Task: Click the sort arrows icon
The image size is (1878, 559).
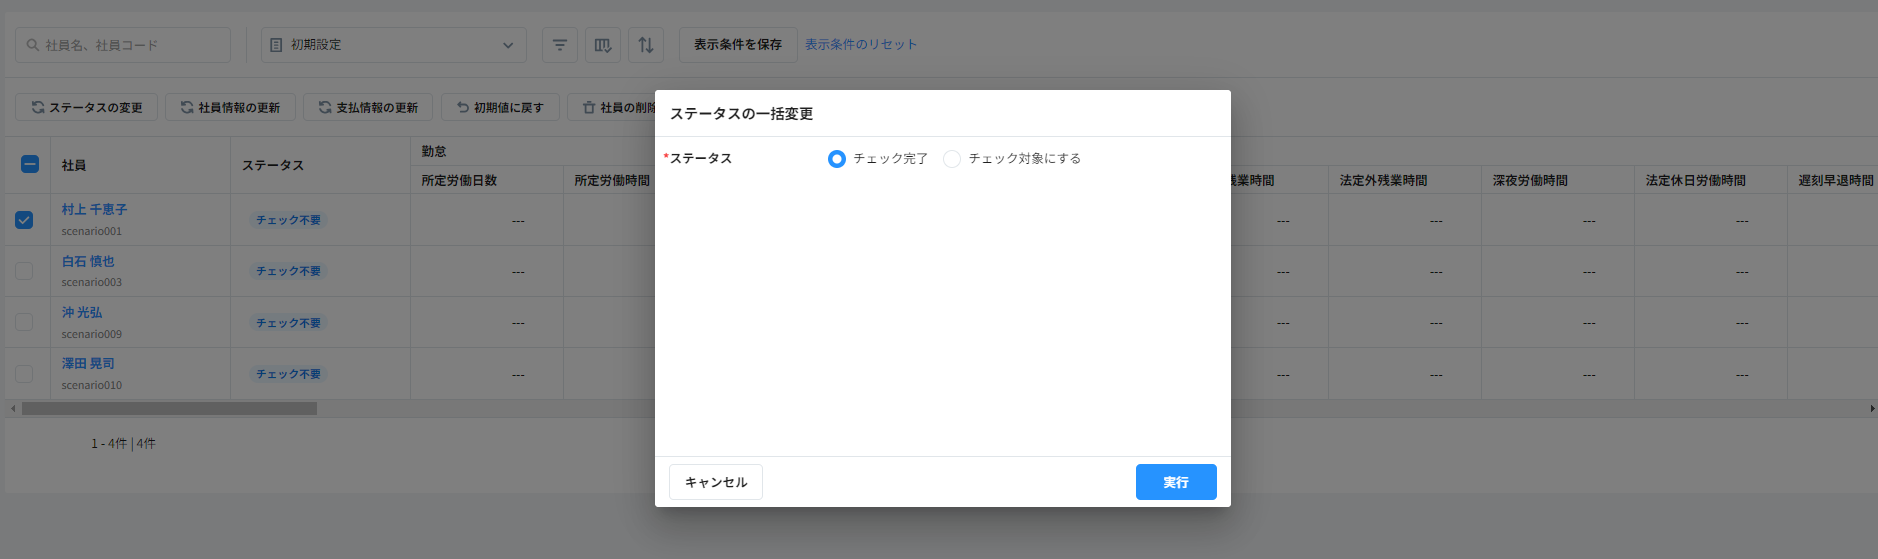Action: (646, 45)
